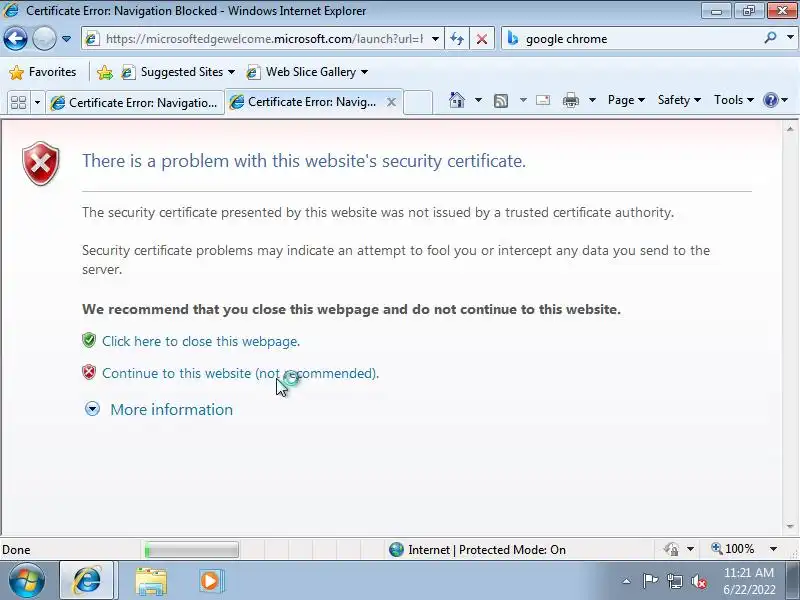Click the Done status bar text

pyautogui.click(x=16, y=550)
